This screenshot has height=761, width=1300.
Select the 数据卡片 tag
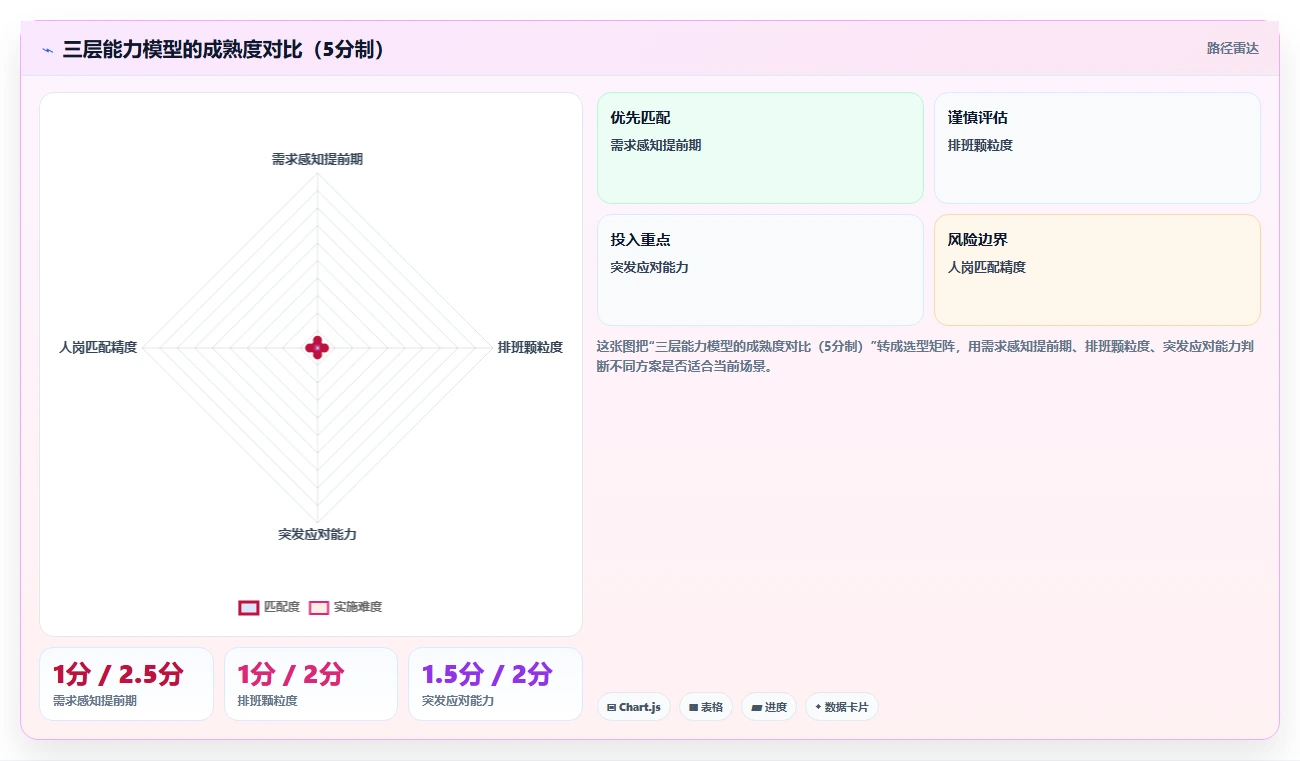pos(842,707)
